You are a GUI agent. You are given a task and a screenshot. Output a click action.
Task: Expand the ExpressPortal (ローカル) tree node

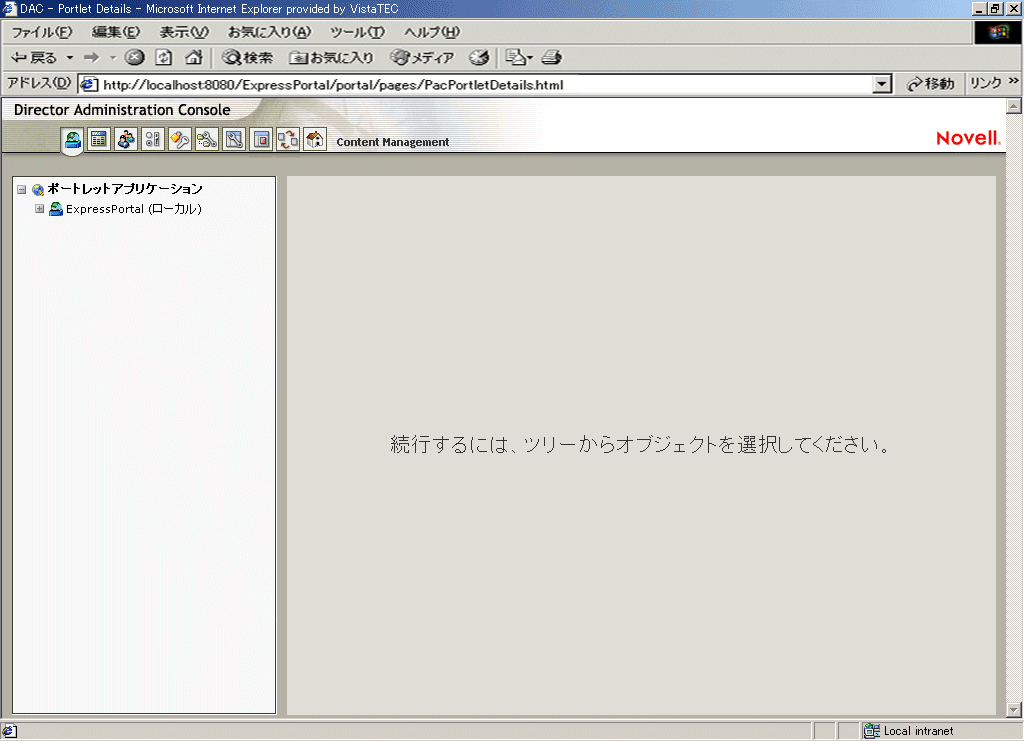39,209
